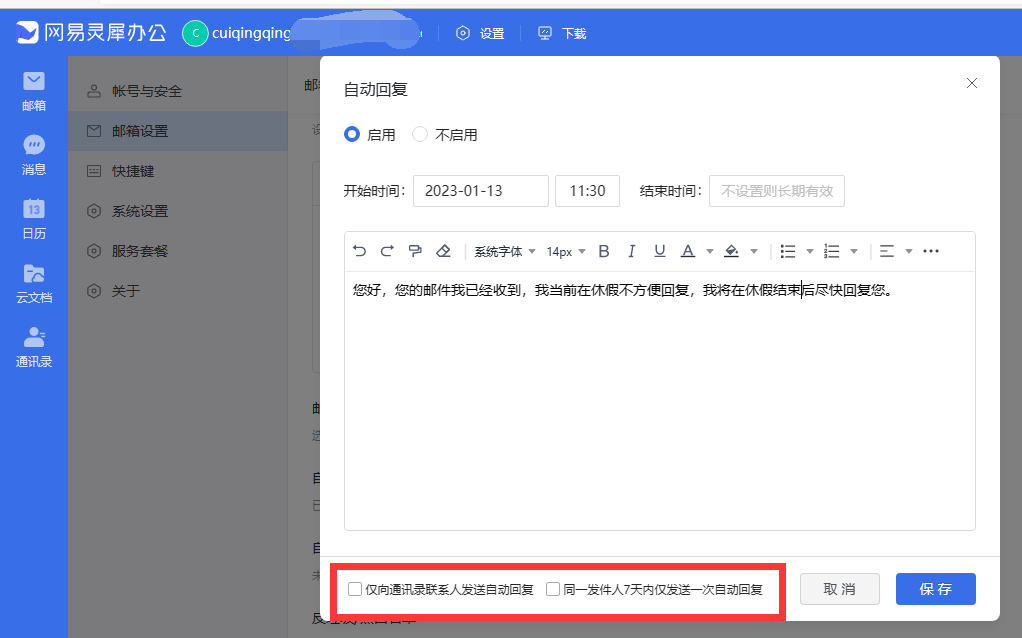This screenshot has height=638, width=1022.
Task: Select 邮箱设置 in settings menu
Action: (x=177, y=131)
